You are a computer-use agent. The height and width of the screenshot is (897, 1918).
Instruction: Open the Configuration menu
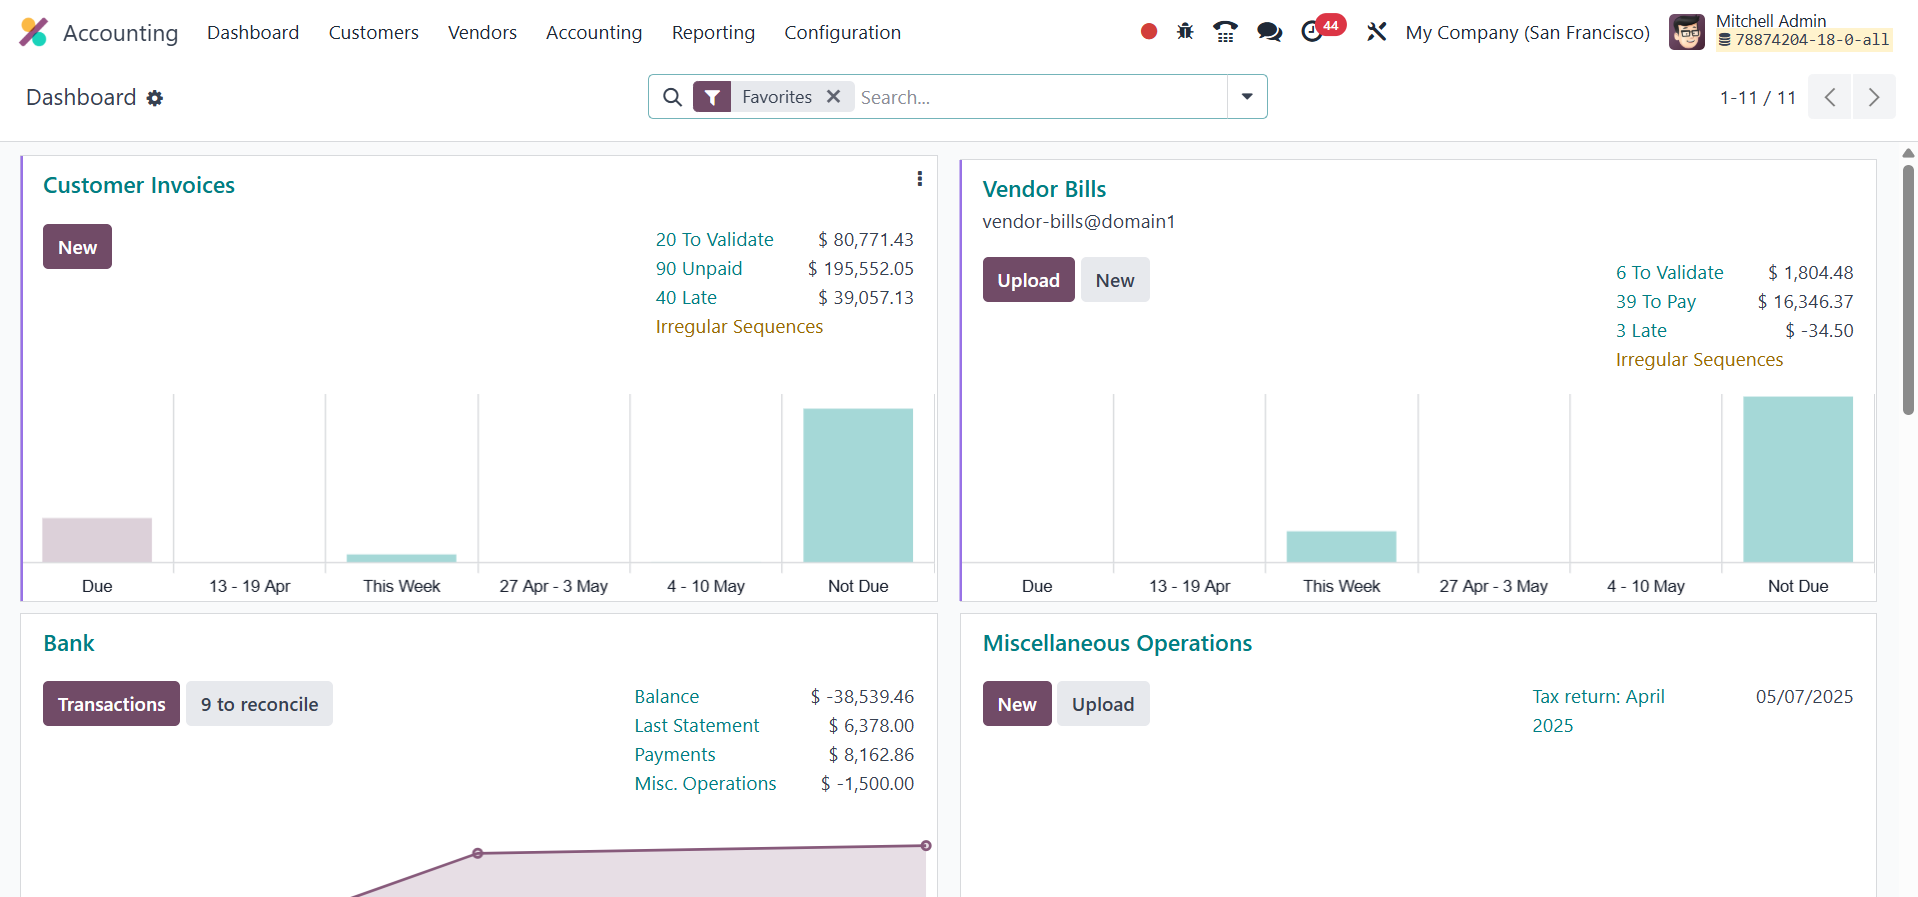[842, 32]
